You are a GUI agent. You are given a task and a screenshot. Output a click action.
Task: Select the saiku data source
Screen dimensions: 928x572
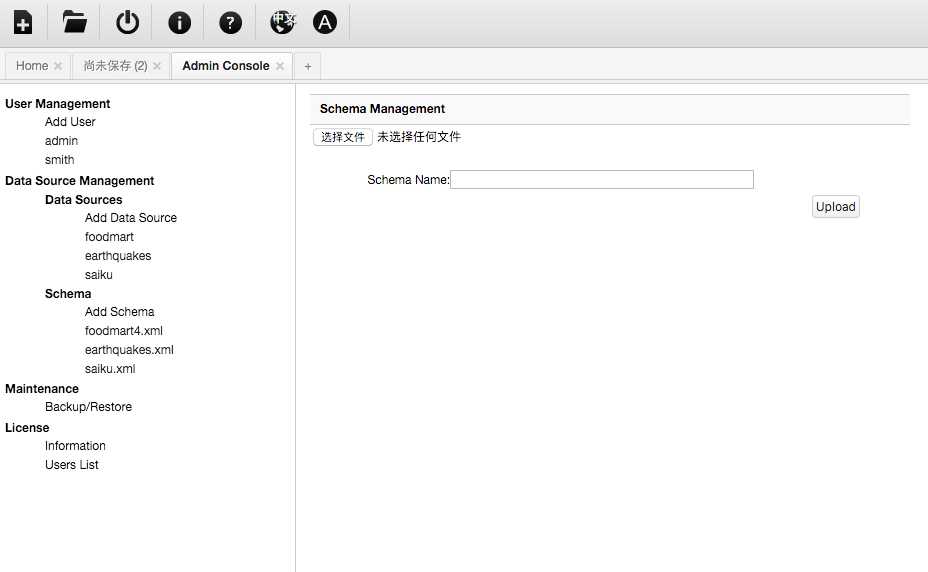(x=99, y=275)
